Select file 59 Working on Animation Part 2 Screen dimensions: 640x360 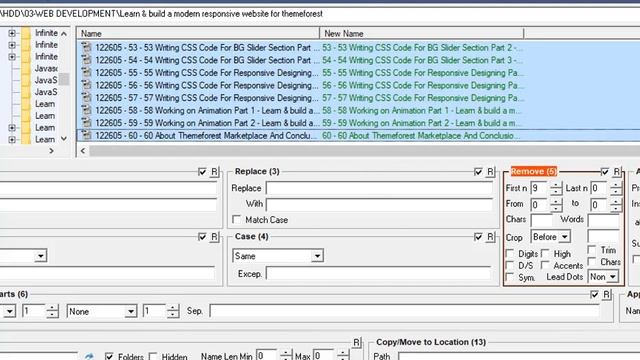coord(358,123)
